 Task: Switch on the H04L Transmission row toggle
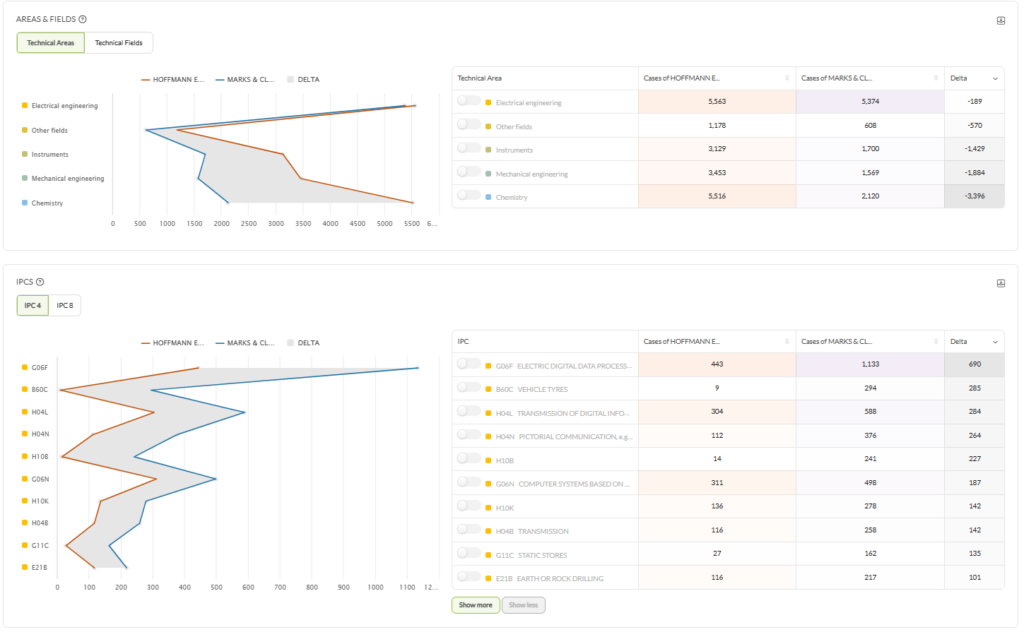click(x=469, y=411)
